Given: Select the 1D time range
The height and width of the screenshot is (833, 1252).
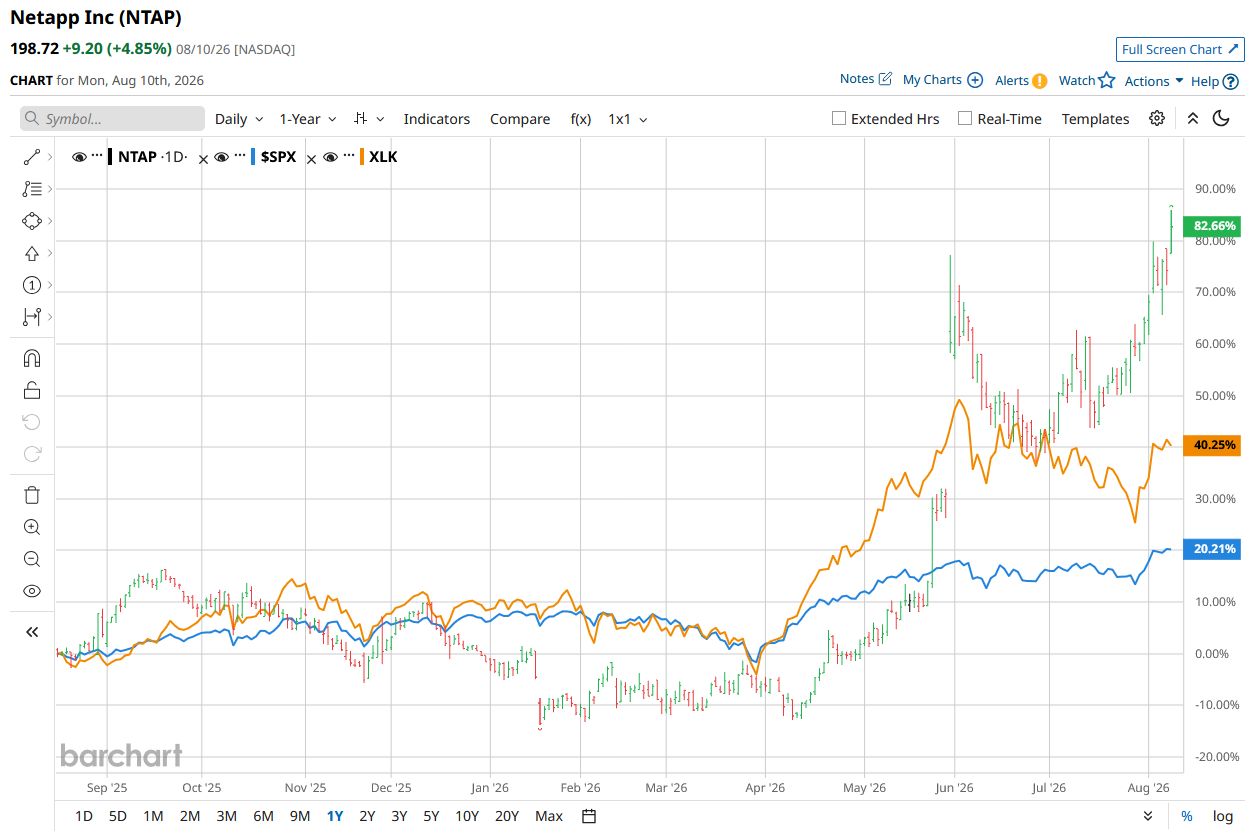Looking at the screenshot, I should coord(84,816).
